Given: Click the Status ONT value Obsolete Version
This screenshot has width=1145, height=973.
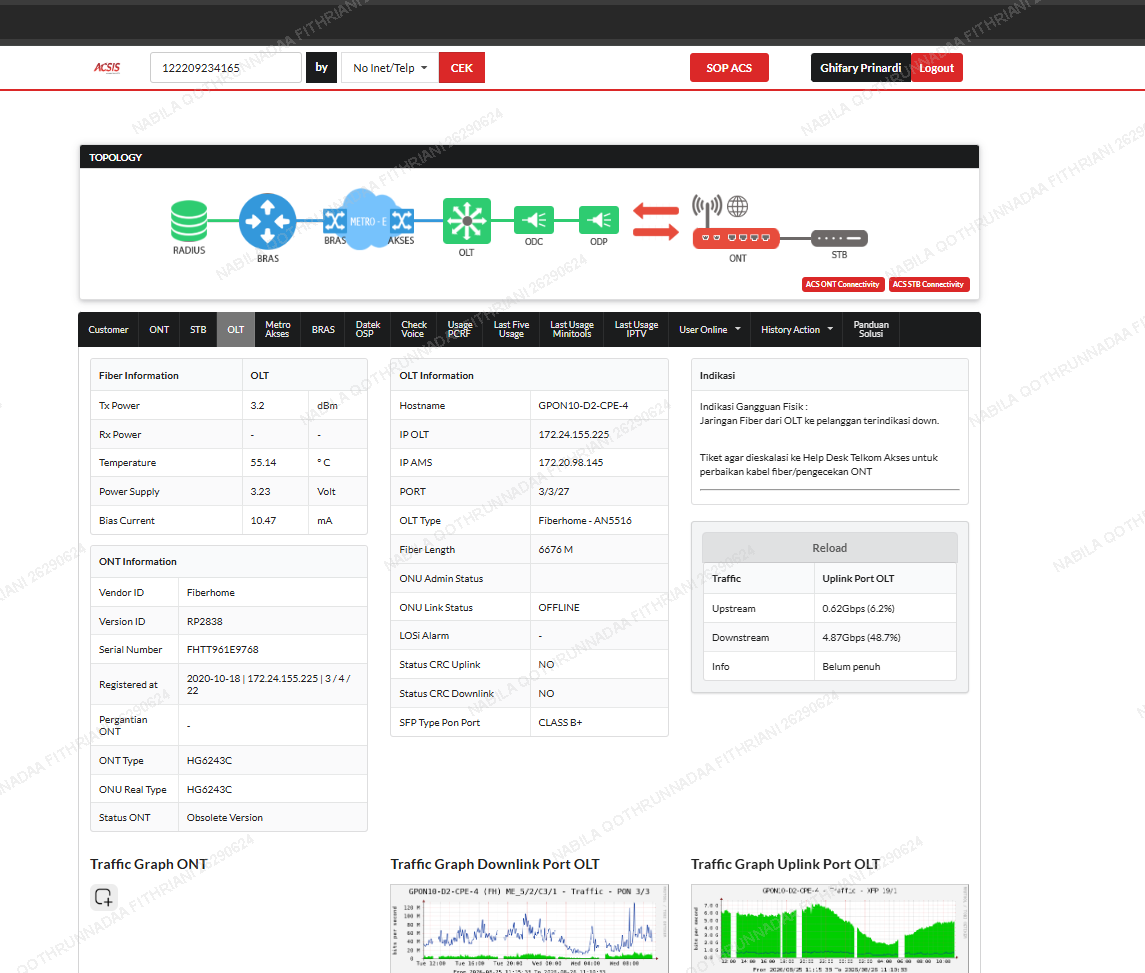Looking at the screenshot, I should [x=224, y=817].
